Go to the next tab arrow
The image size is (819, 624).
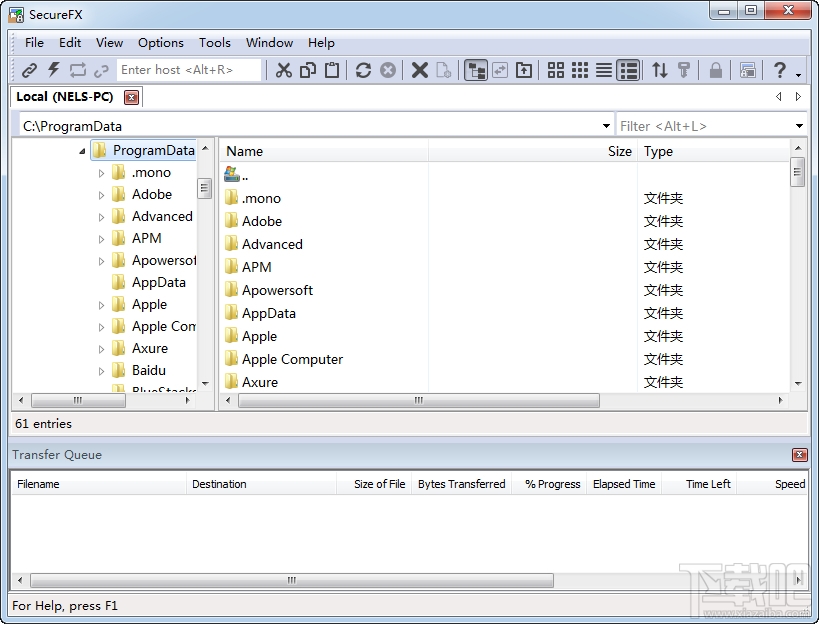click(x=798, y=97)
